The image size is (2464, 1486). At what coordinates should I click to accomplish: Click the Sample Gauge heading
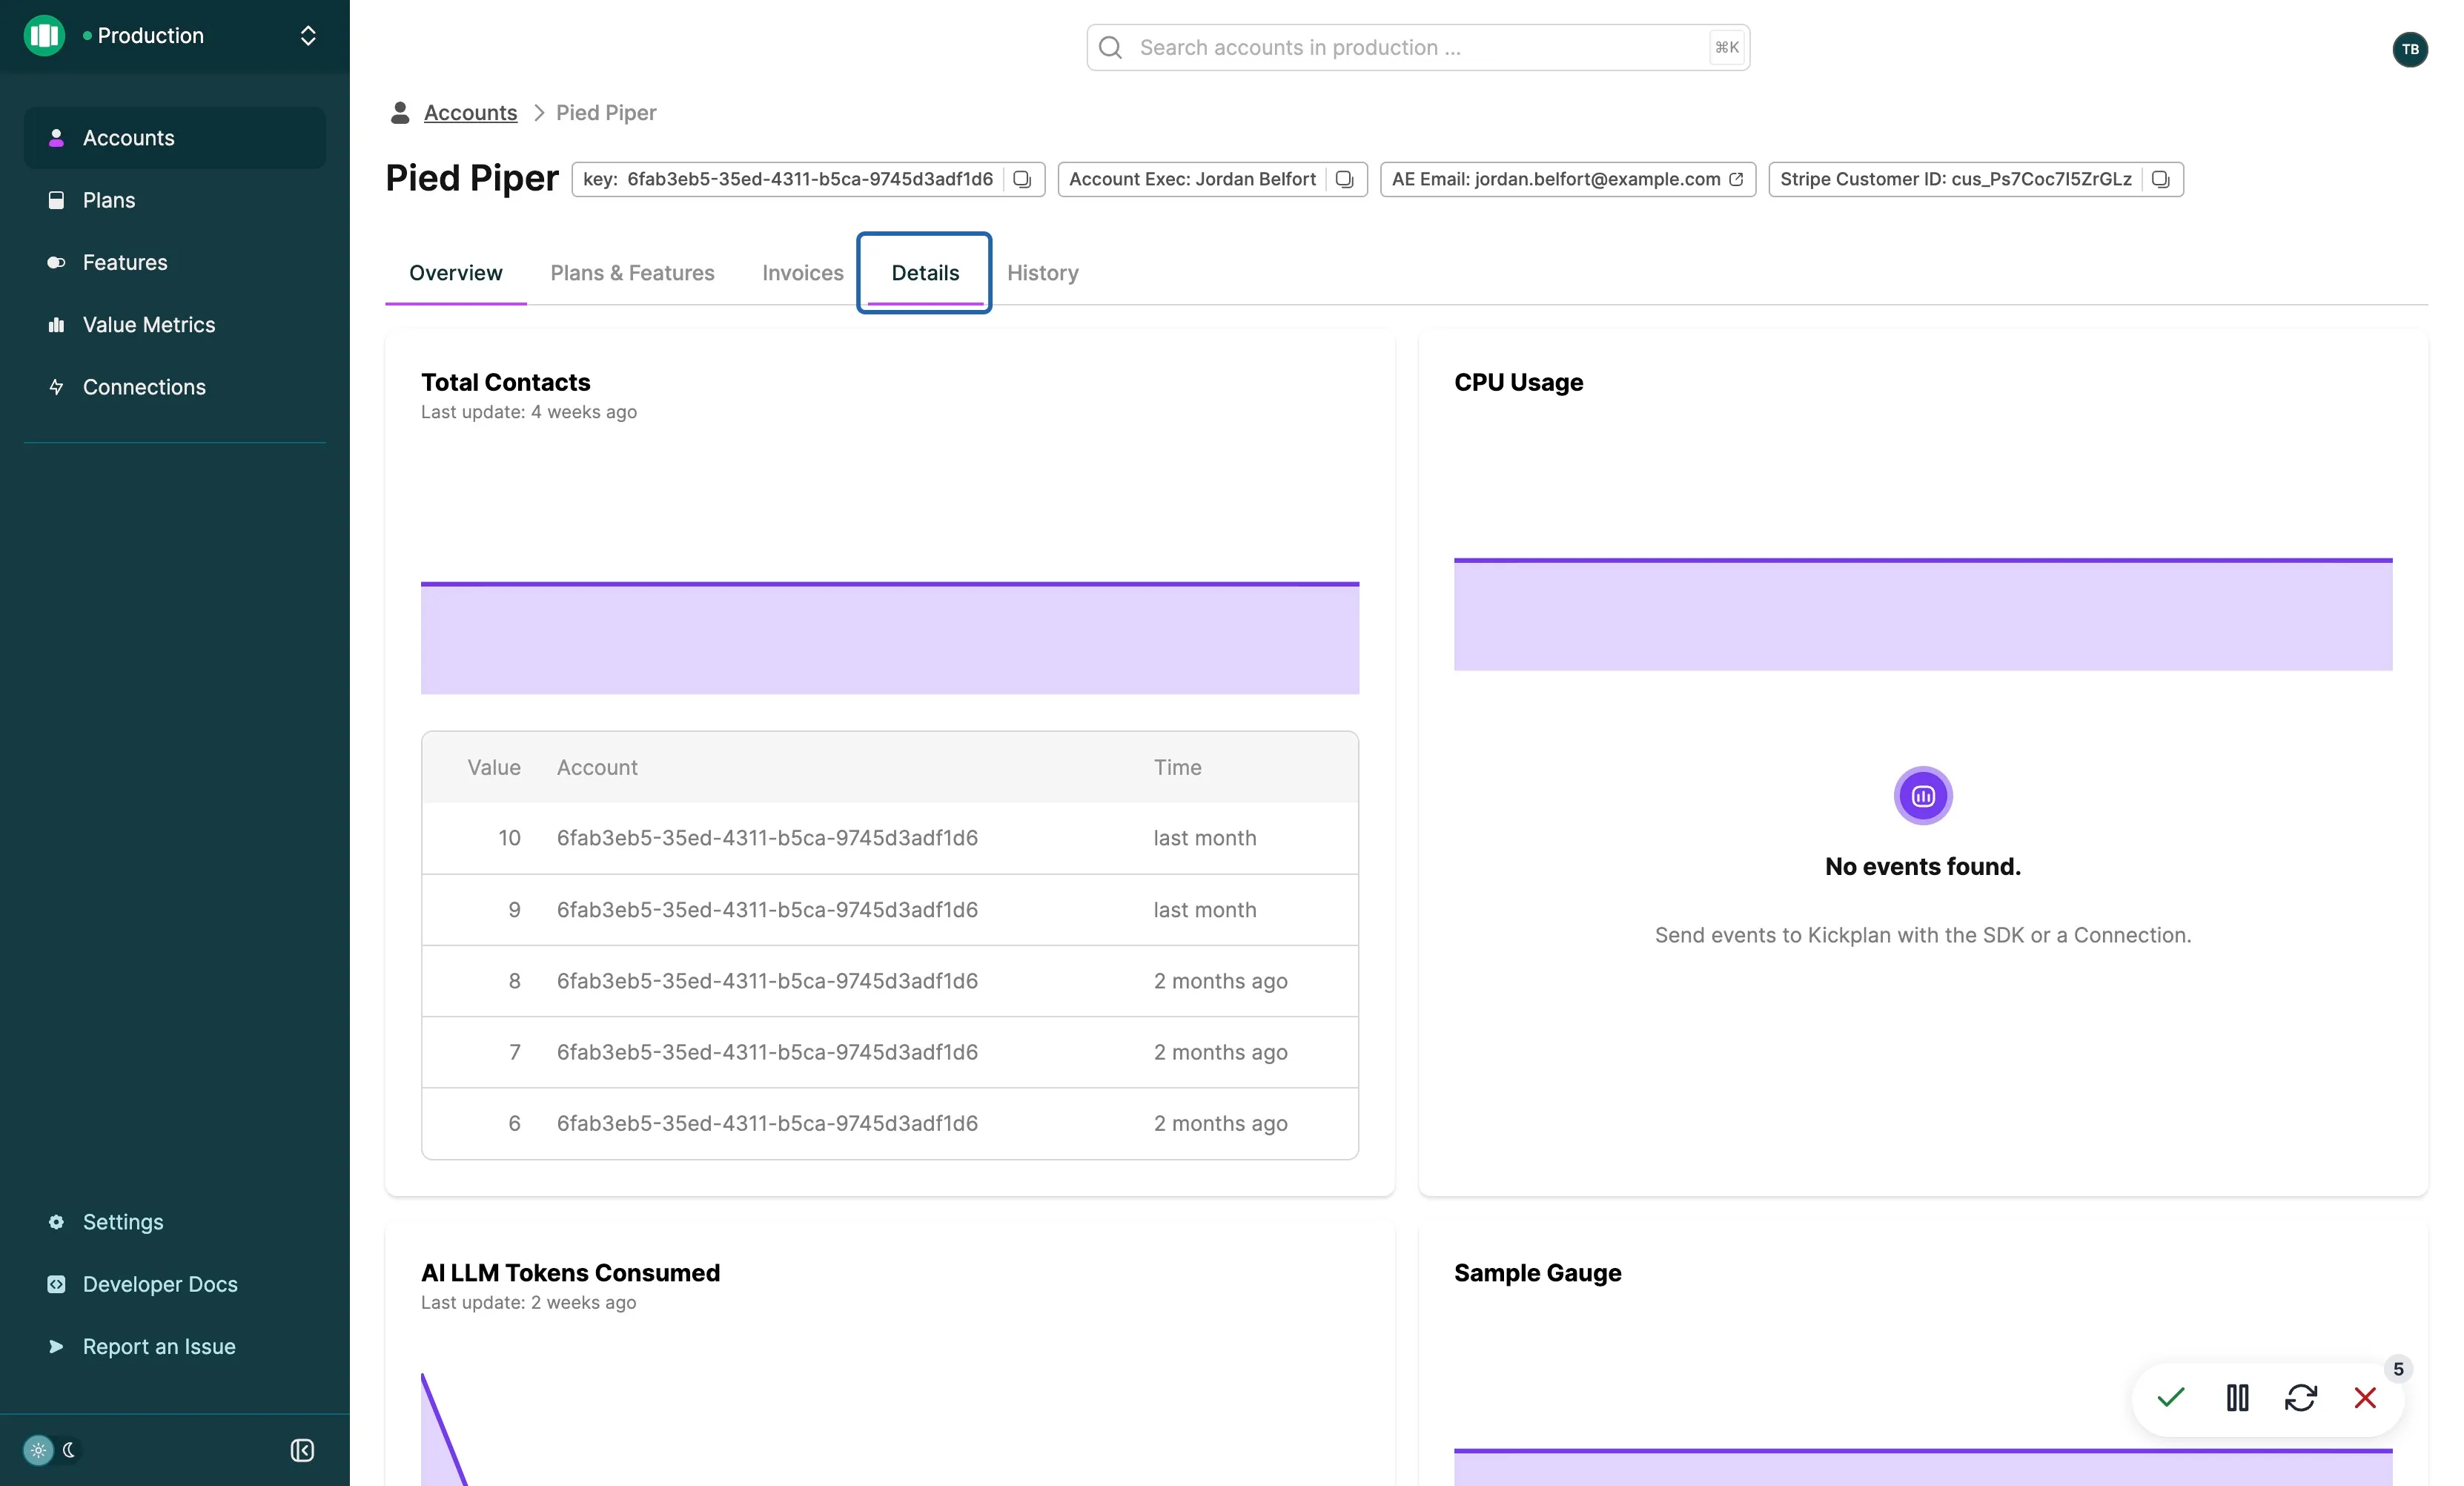click(1538, 1273)
